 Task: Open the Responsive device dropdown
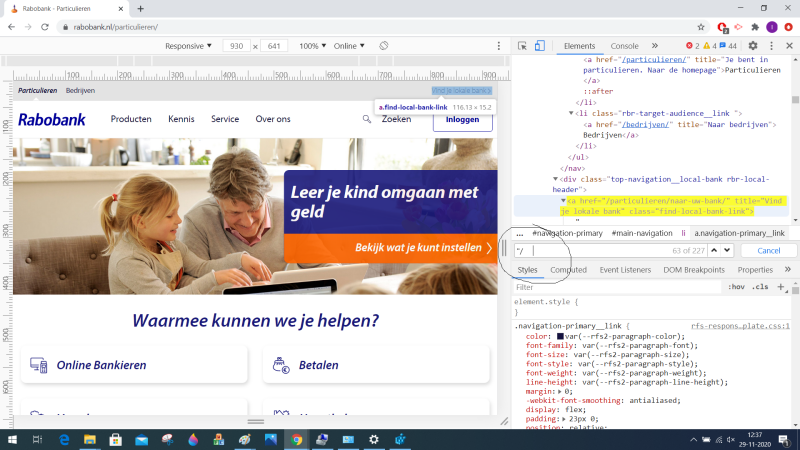tap(188, 46)
